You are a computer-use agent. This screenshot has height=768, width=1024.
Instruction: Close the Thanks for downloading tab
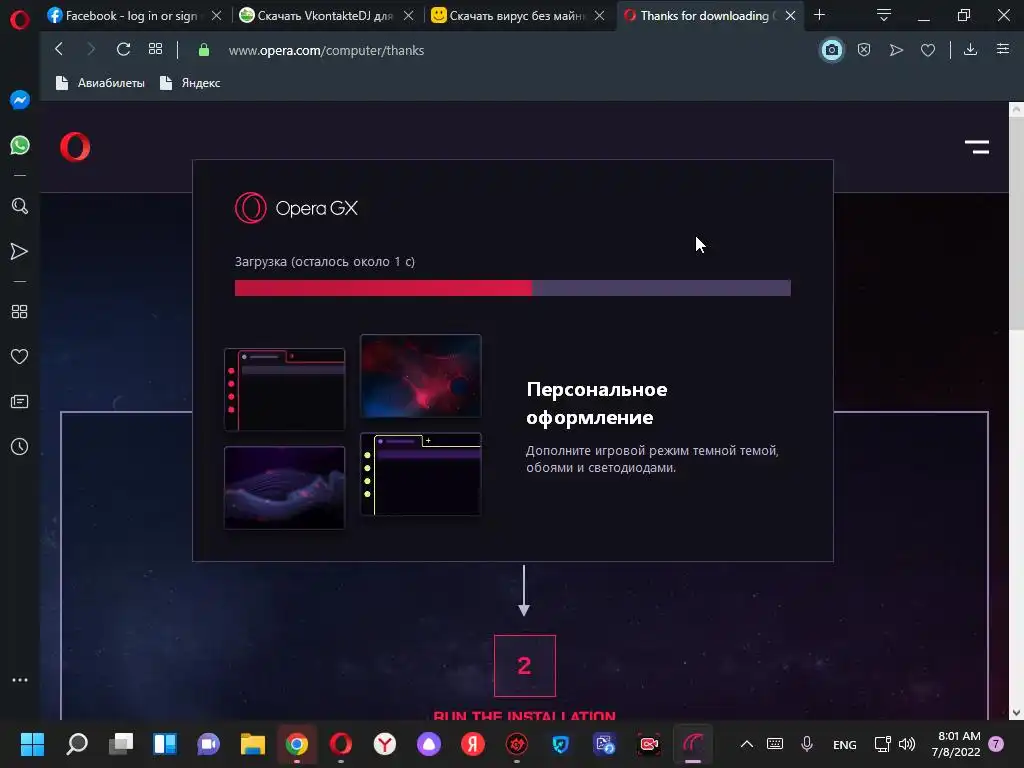790,16
